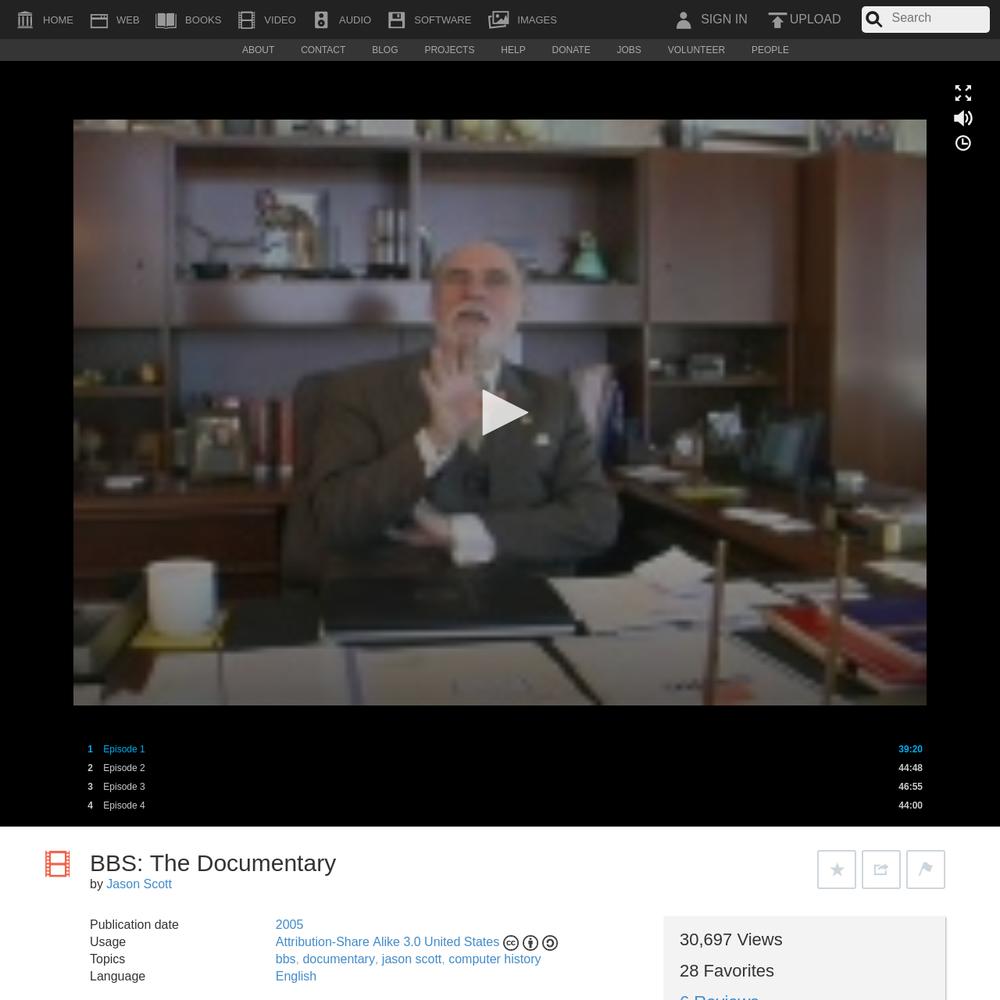Click the 44:00 duration of Episode 4
The height and width of the screenshot is (1000, 1000).
tap(910, 805)
